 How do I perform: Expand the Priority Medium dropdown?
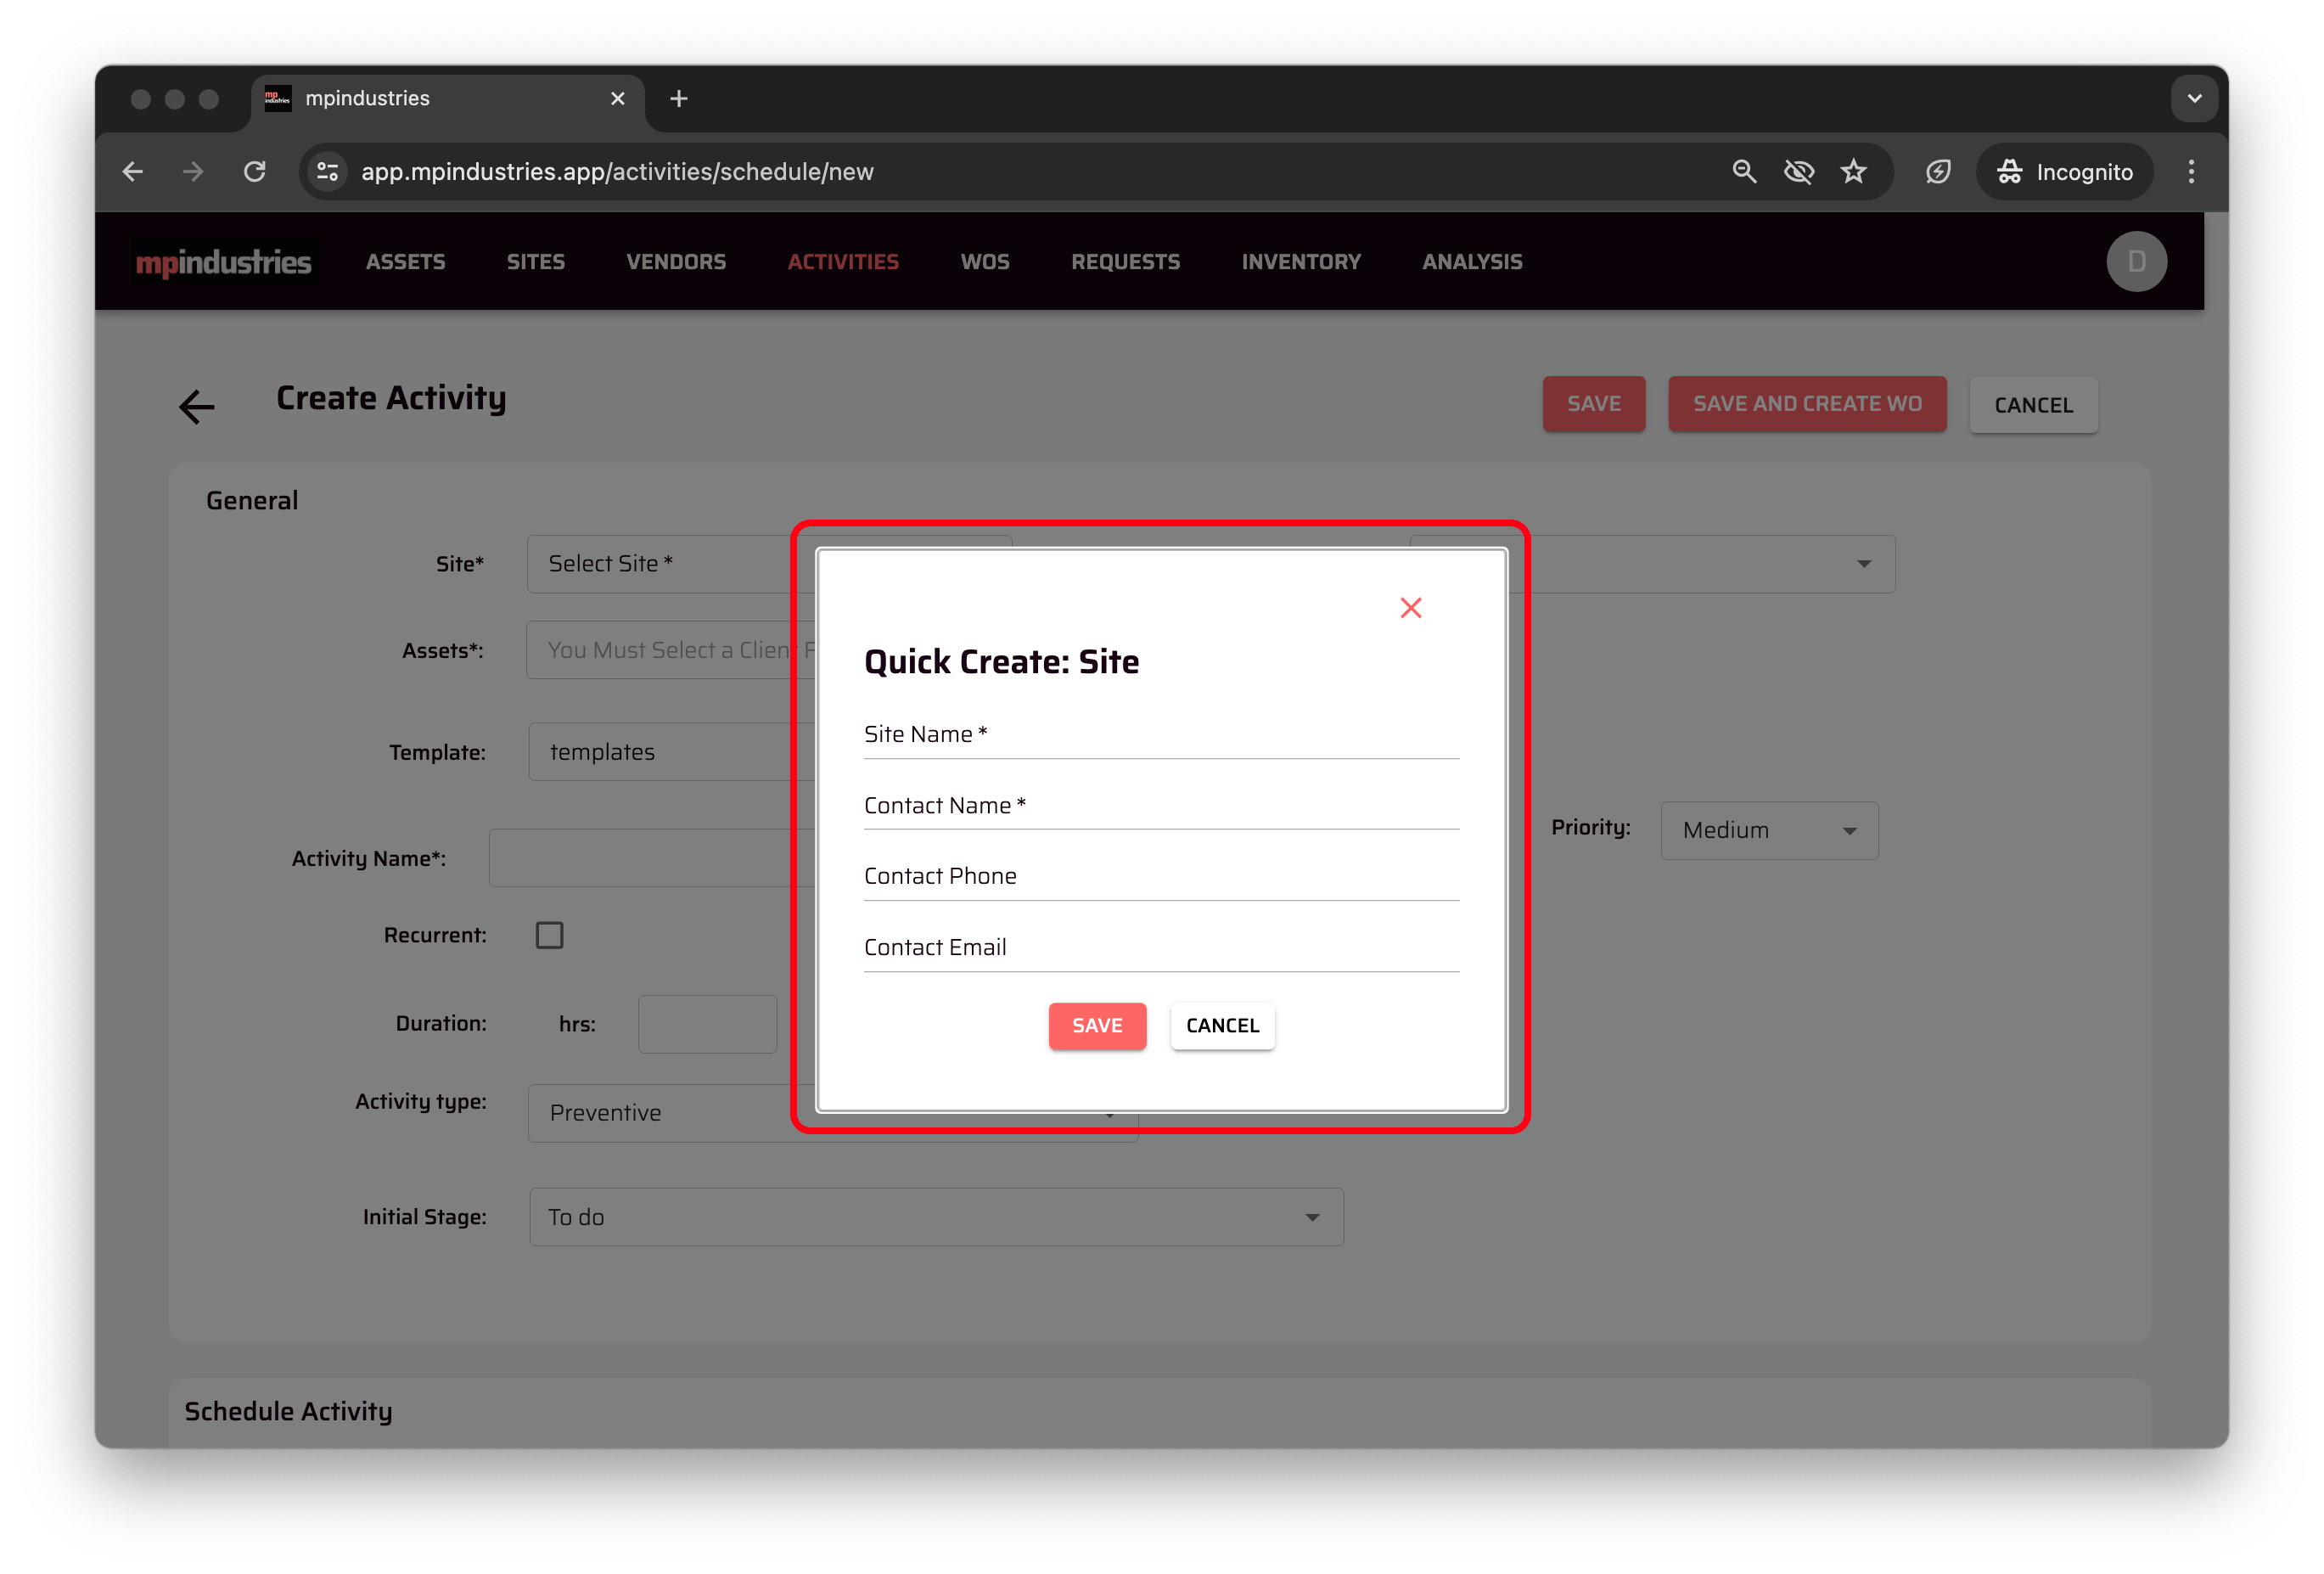point(1768,830)
